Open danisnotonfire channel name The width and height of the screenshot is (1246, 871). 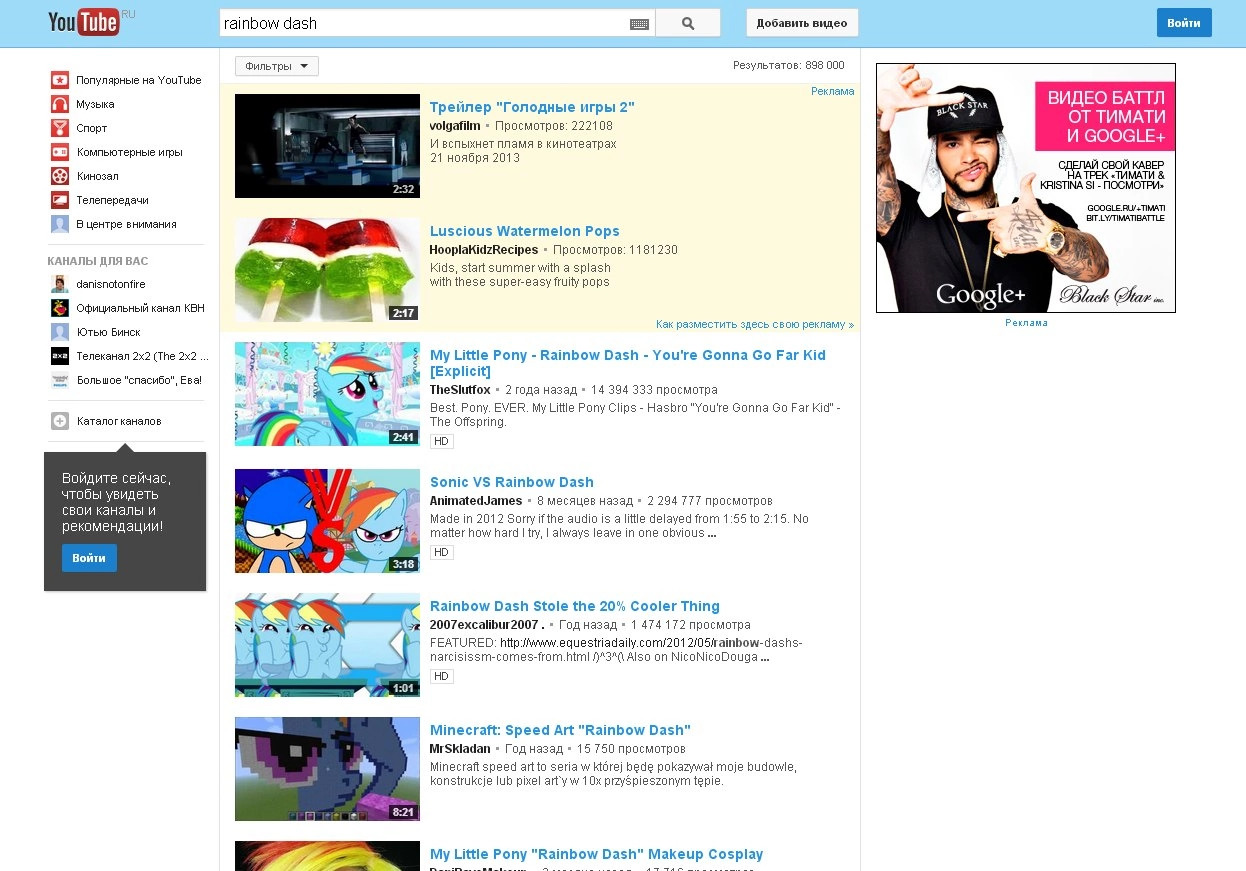click(x=111, y=284)
